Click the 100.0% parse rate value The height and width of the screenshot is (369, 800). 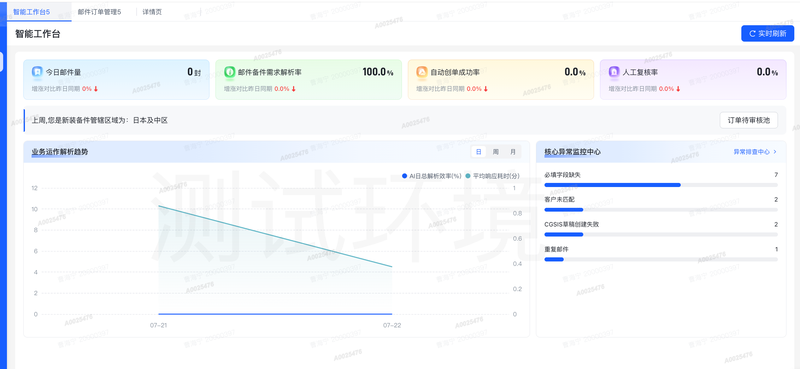click(x=378, y=72)
